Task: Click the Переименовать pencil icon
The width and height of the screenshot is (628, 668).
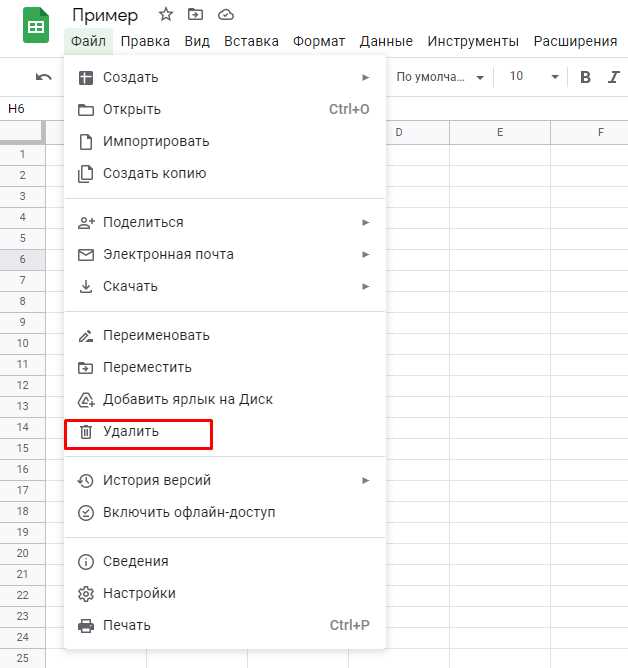Action: click(86, 336)
